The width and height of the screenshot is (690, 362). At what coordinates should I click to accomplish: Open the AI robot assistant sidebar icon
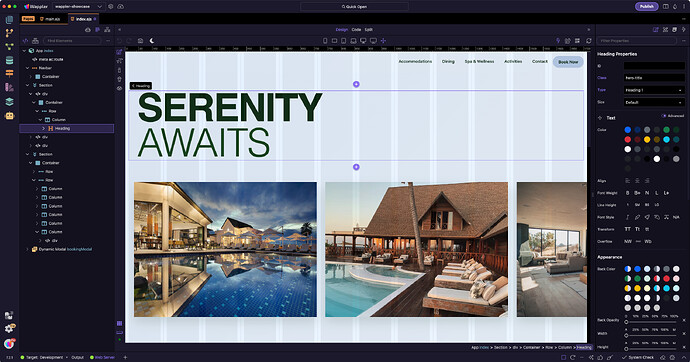[9, 116]
